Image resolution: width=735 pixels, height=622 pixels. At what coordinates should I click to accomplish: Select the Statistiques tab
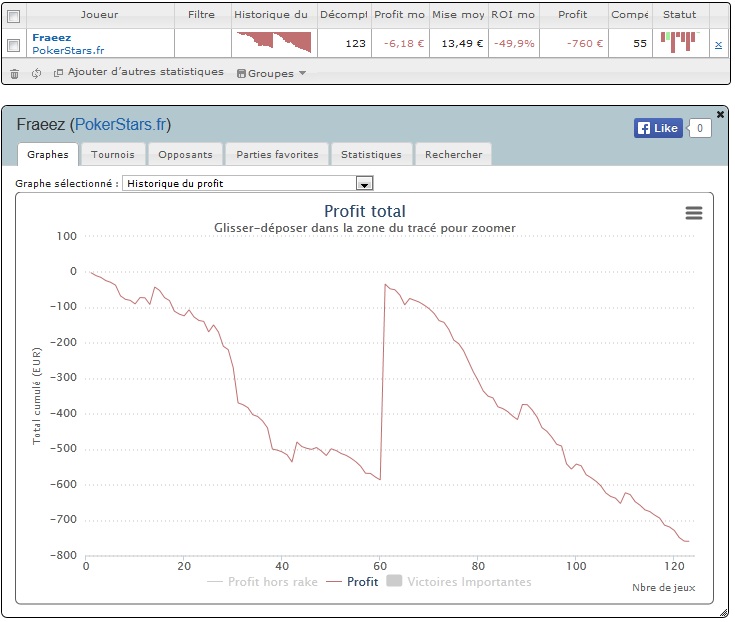371,154
